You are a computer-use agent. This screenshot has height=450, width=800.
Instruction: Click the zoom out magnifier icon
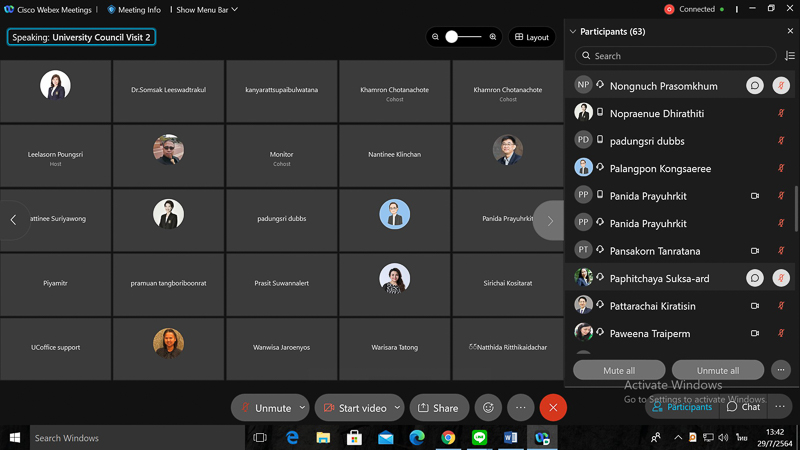(x=435, y=37)
